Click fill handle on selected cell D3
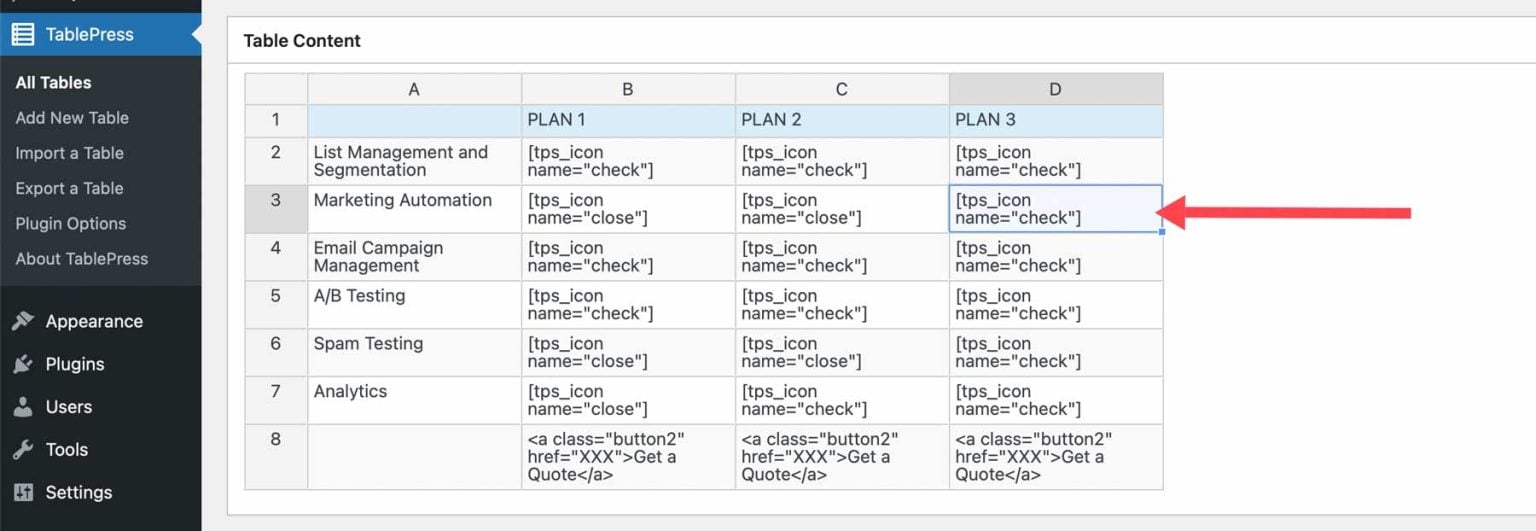 point(1162,232)
